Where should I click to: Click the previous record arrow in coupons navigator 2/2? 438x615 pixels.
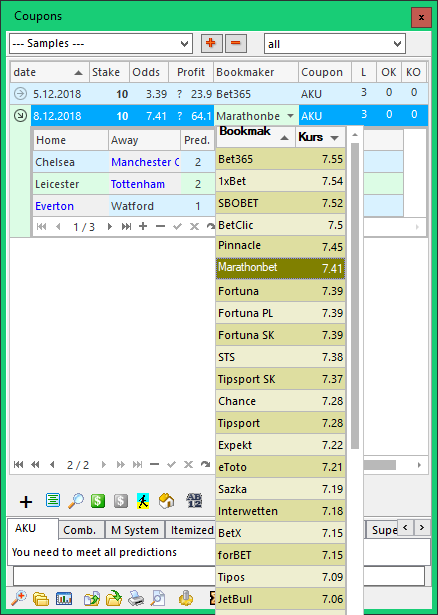(x=52, y=465)
